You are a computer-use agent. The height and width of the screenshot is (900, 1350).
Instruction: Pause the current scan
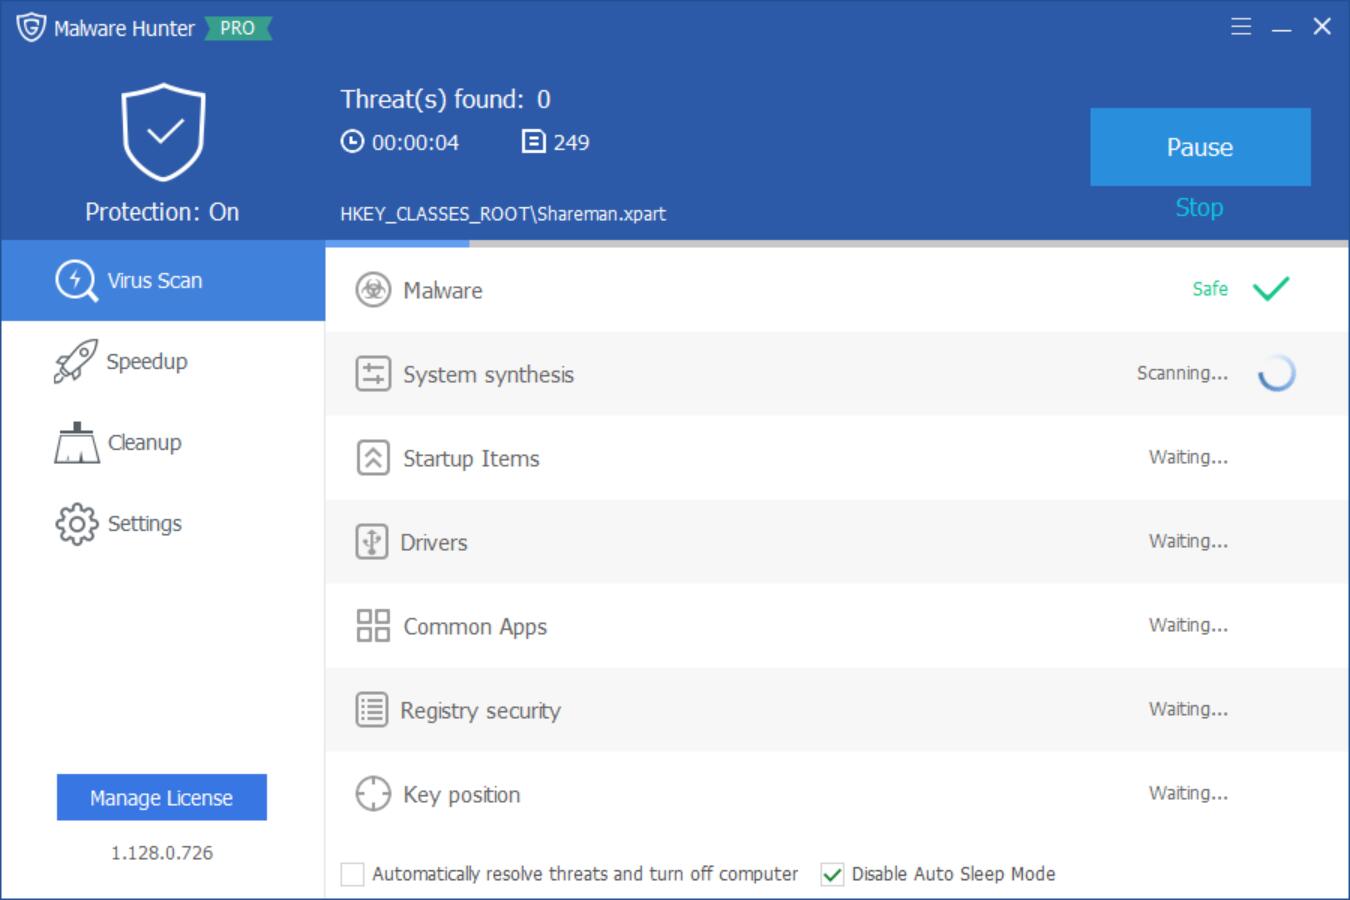coord(1199,147)
